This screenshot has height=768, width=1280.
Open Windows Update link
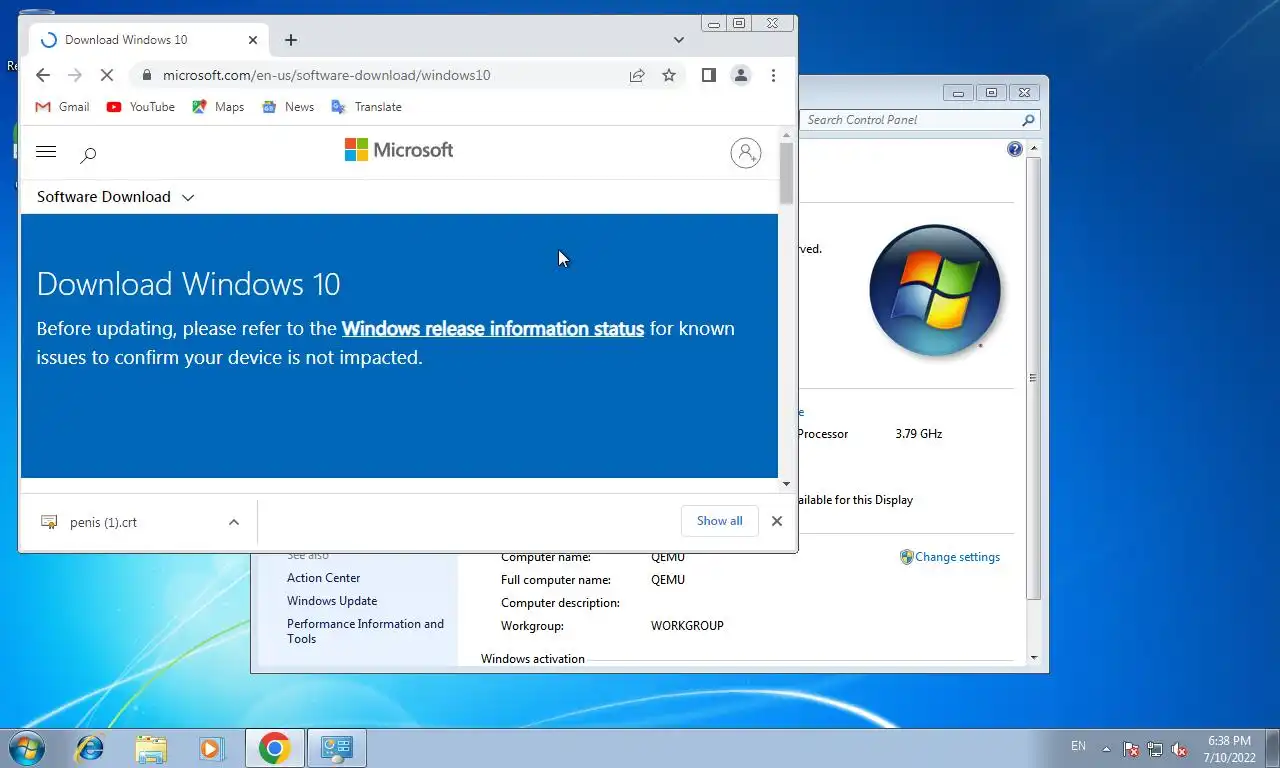[332, 601]
